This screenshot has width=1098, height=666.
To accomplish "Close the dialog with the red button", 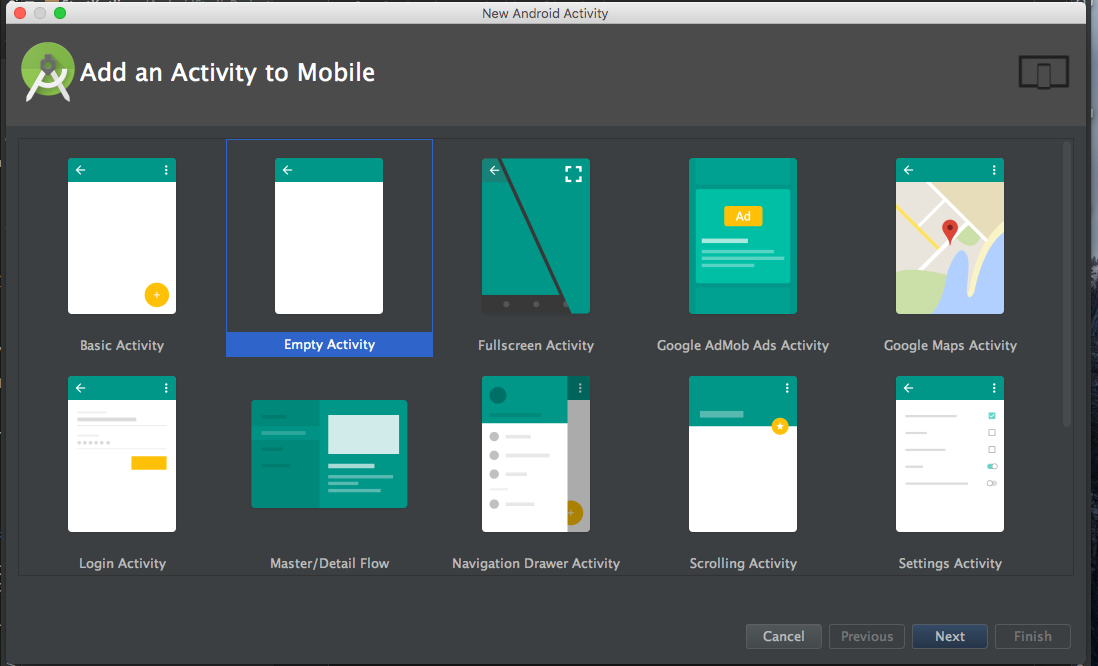I will pyautogui.click(x=20, y=13).
